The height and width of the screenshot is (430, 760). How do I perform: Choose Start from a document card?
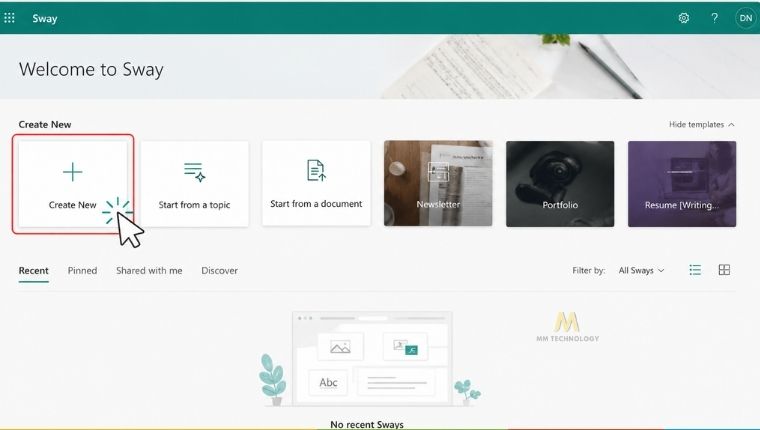316,184
